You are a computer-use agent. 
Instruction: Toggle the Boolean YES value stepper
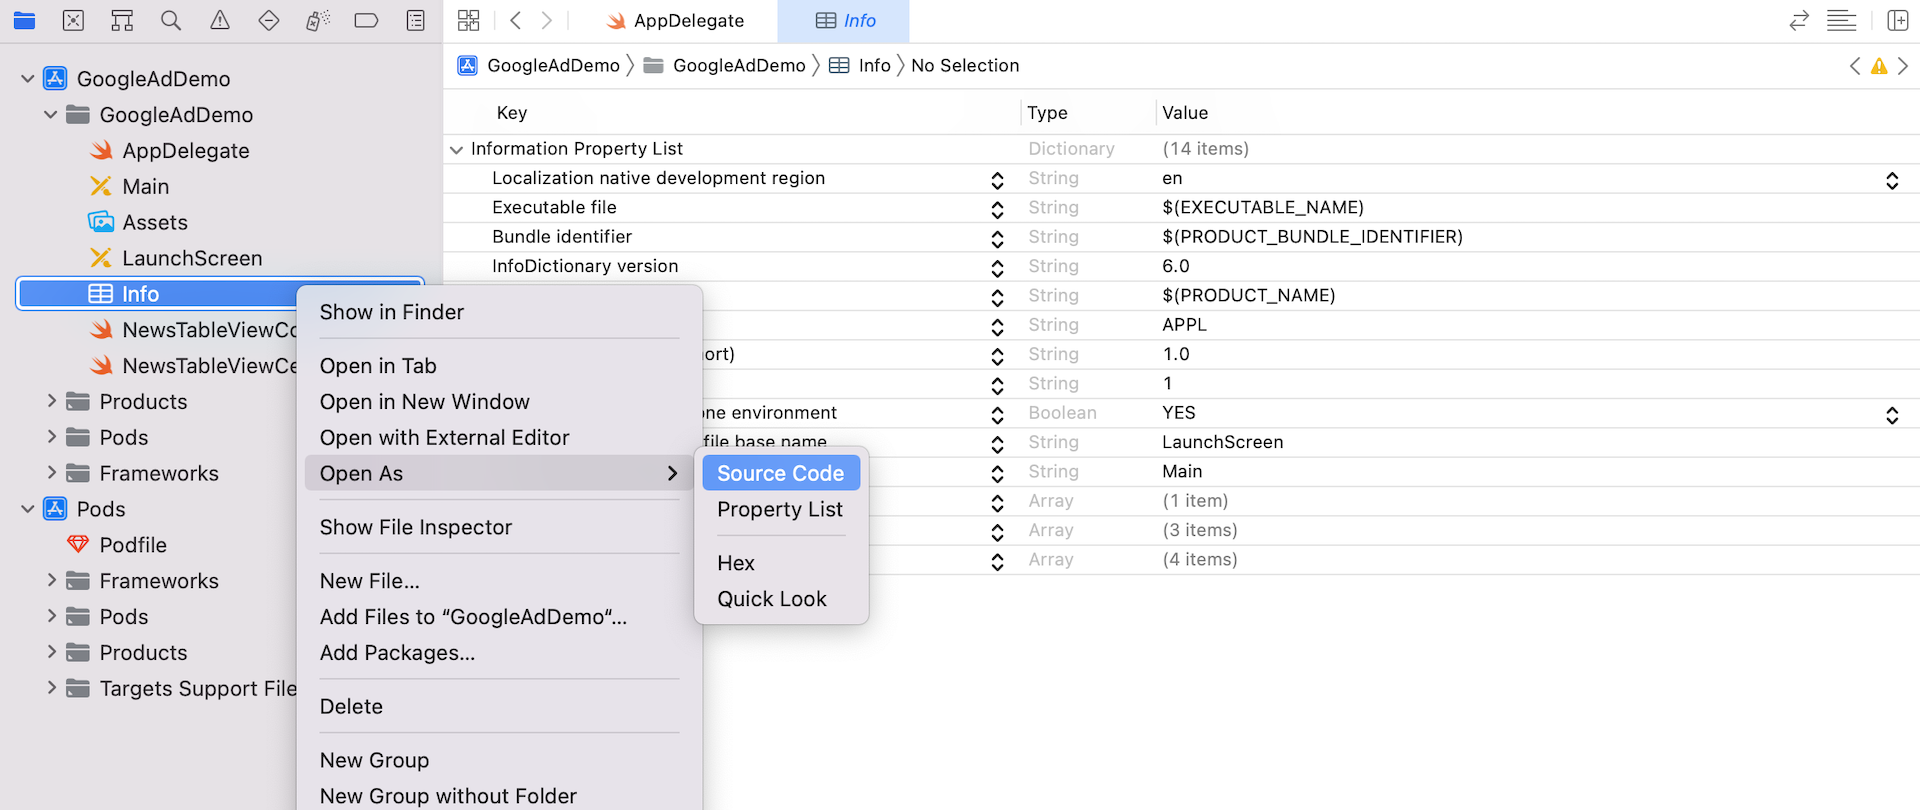(1891, 414)
